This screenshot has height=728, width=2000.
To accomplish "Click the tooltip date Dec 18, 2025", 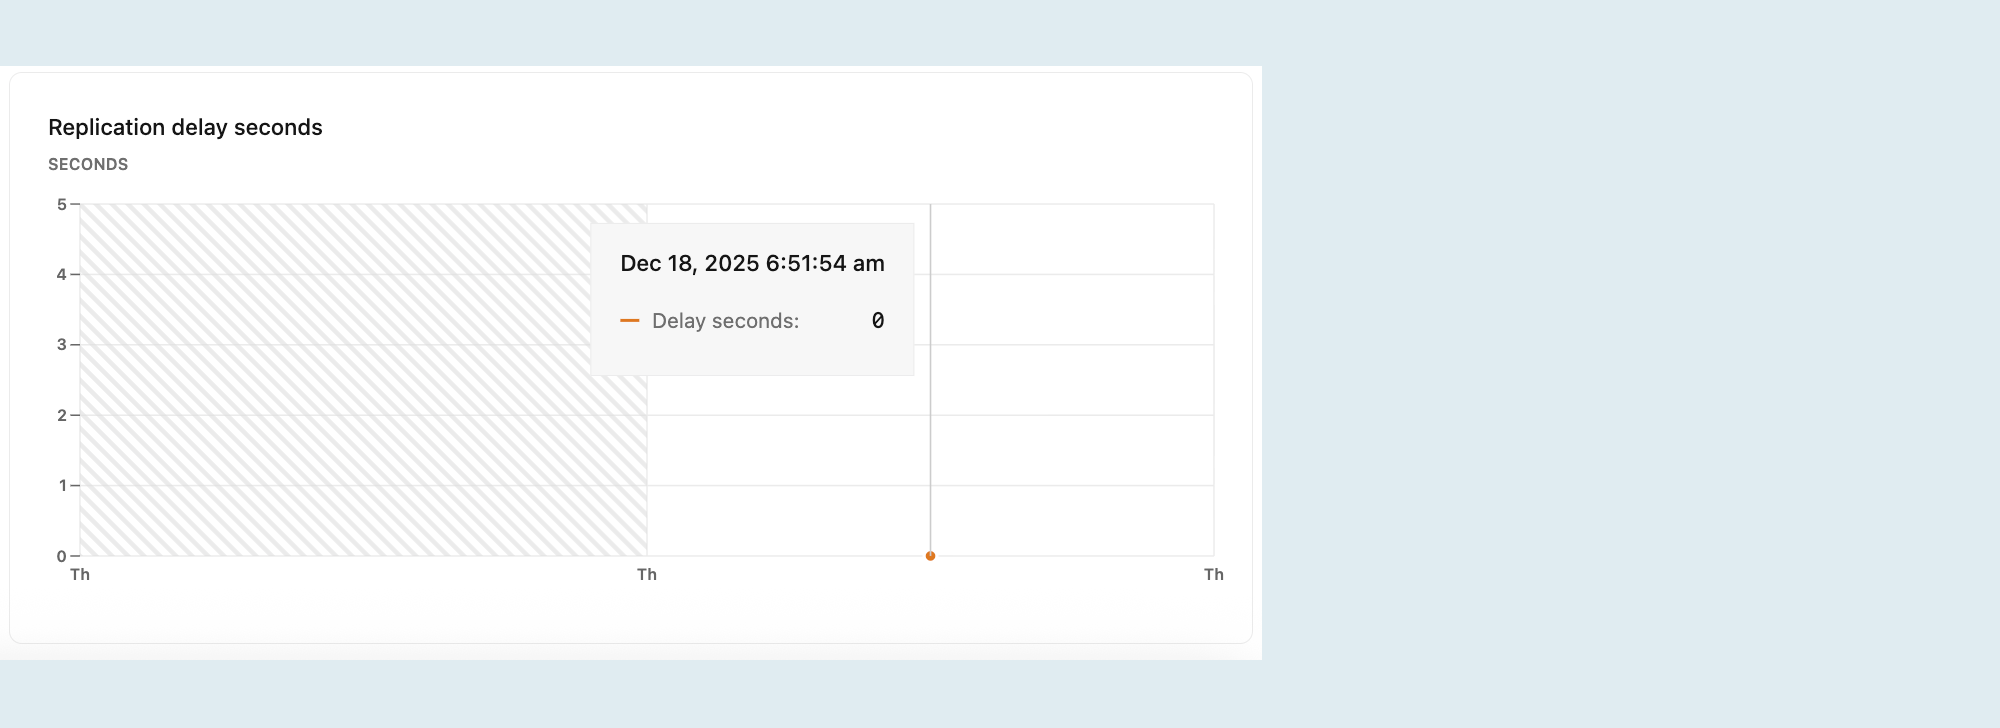I will click(x=690, y=263).
